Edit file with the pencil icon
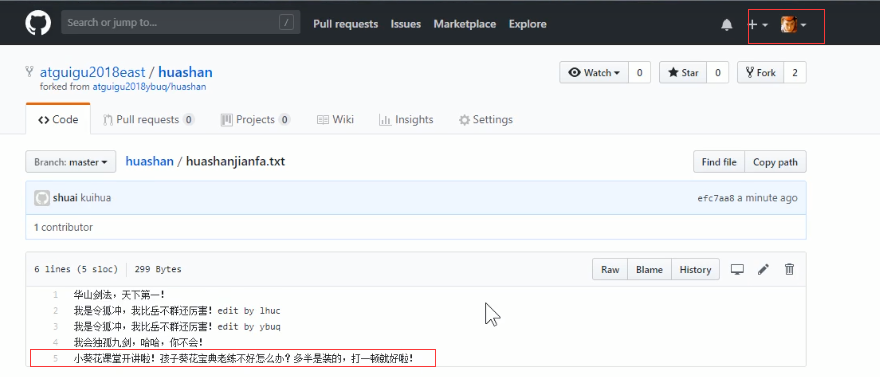880x377 pixels. point(763,270)
